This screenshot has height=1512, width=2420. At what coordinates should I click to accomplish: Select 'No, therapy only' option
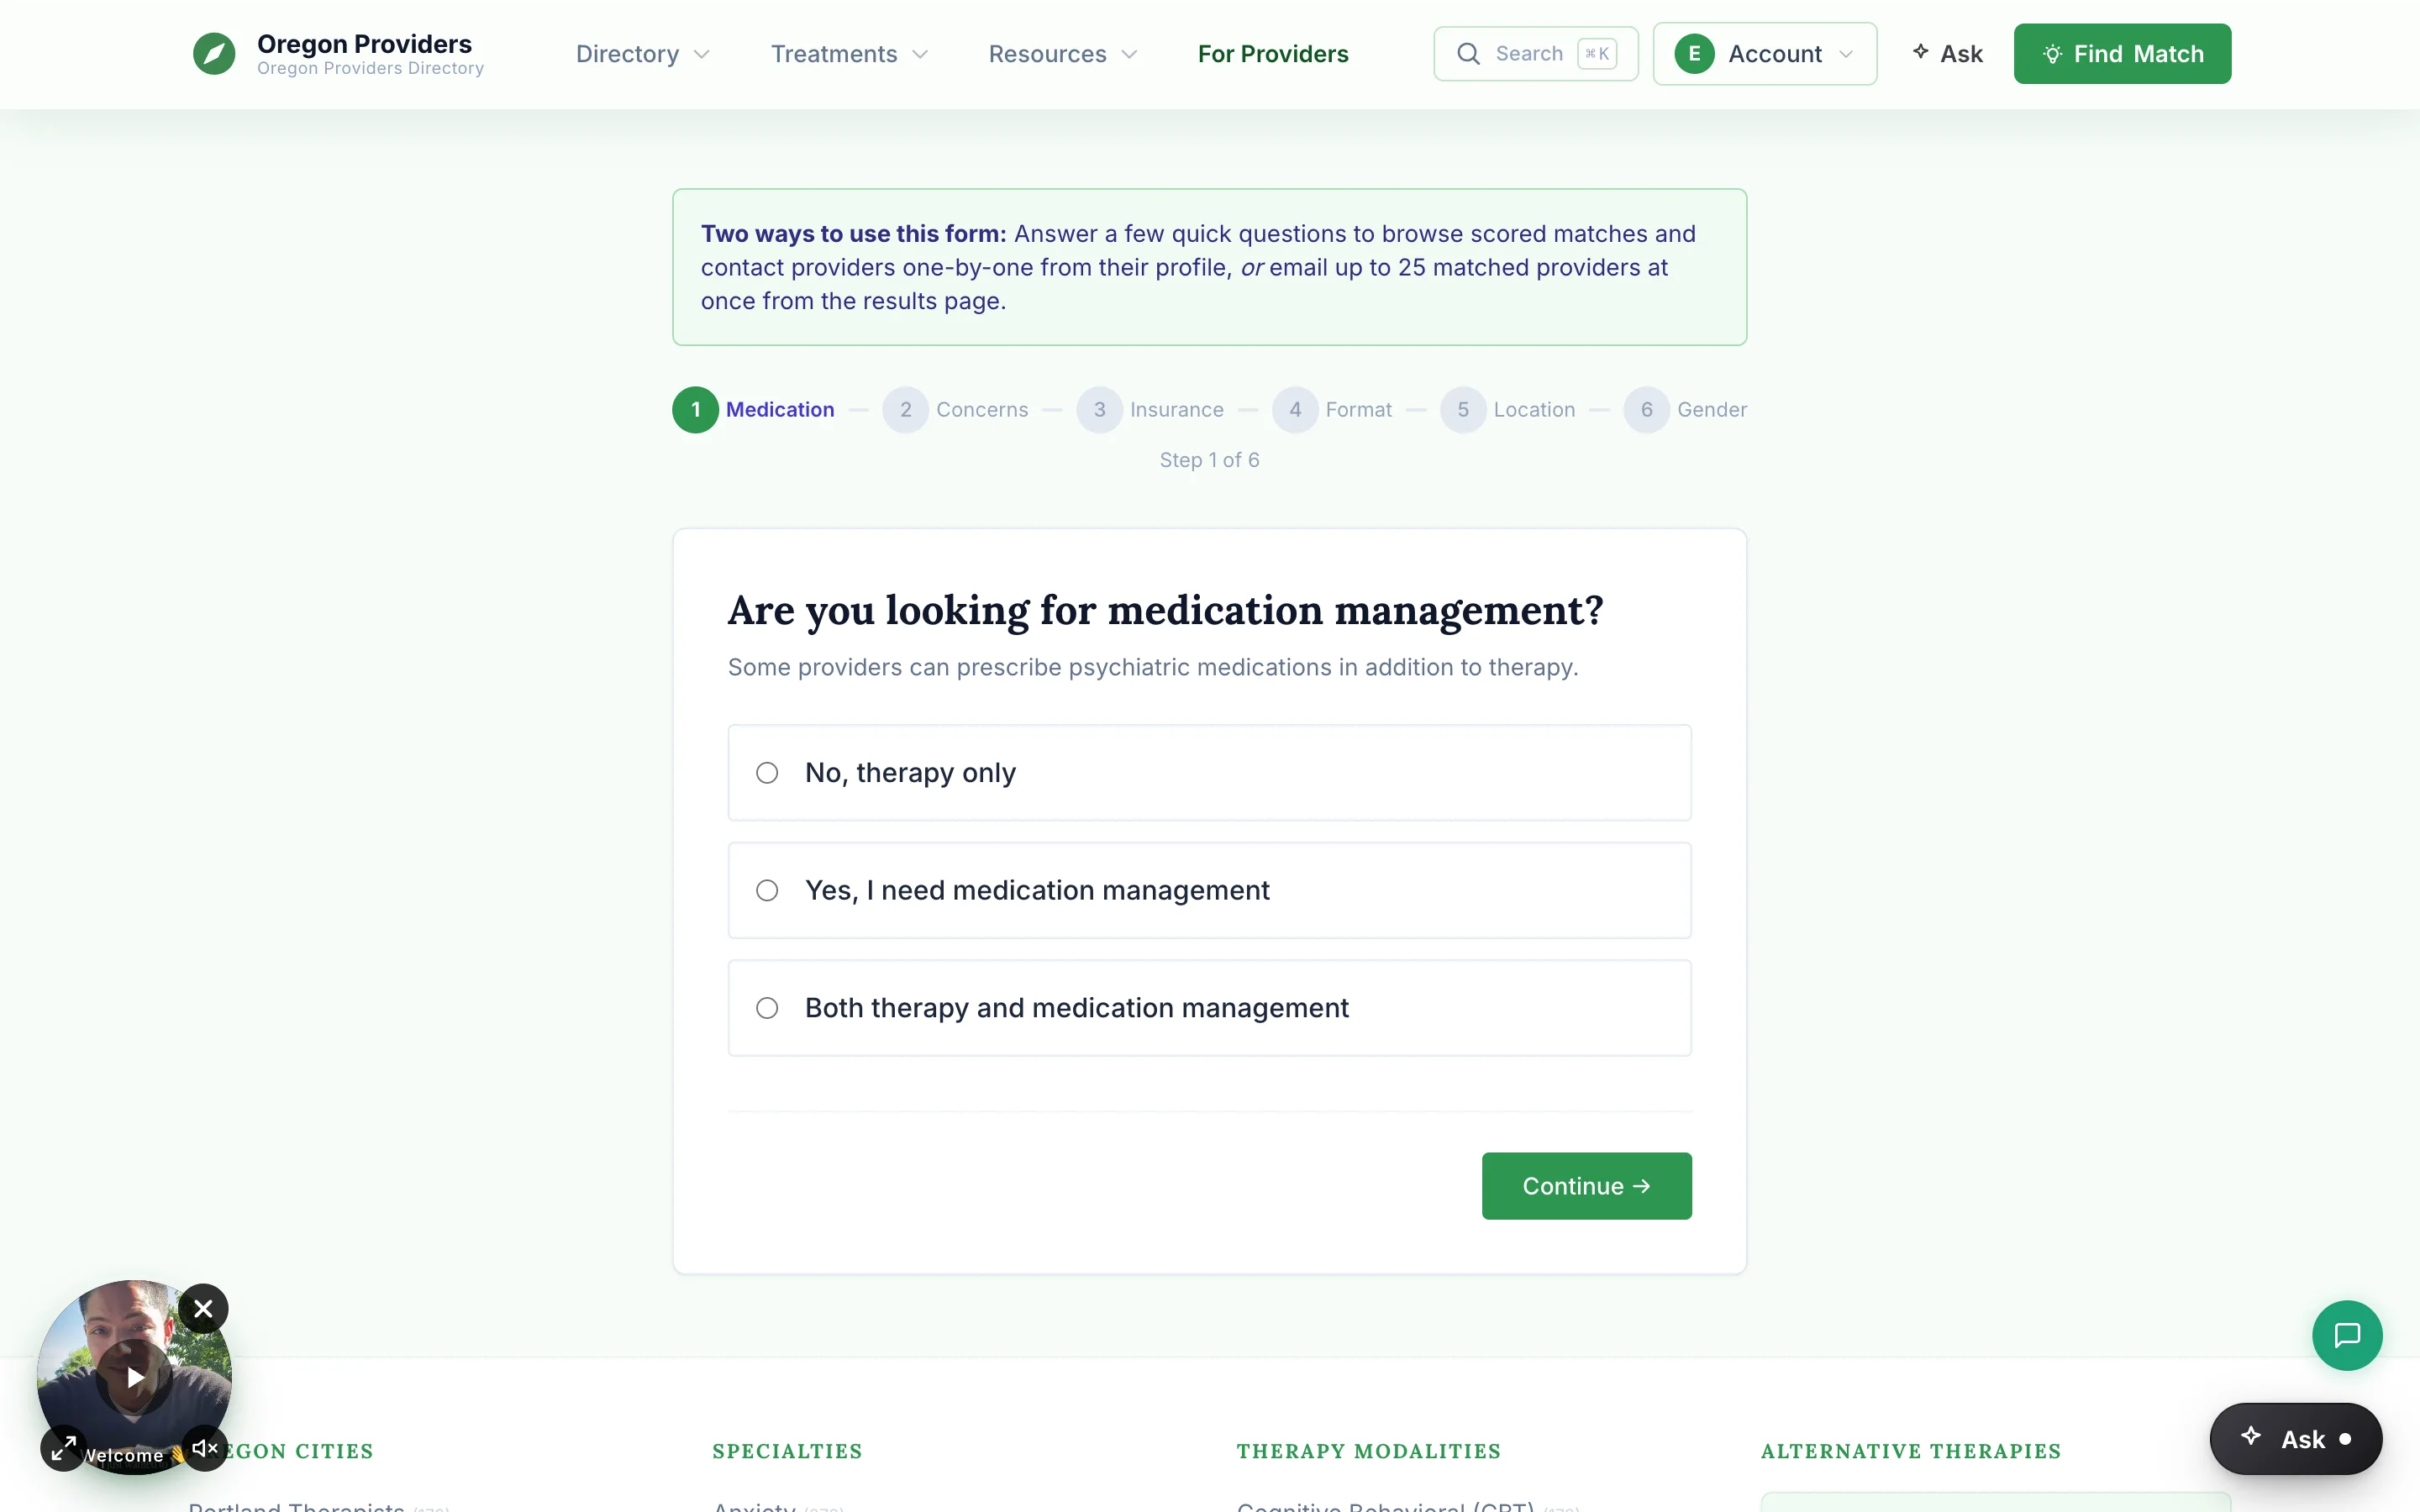pos(1209,773)
